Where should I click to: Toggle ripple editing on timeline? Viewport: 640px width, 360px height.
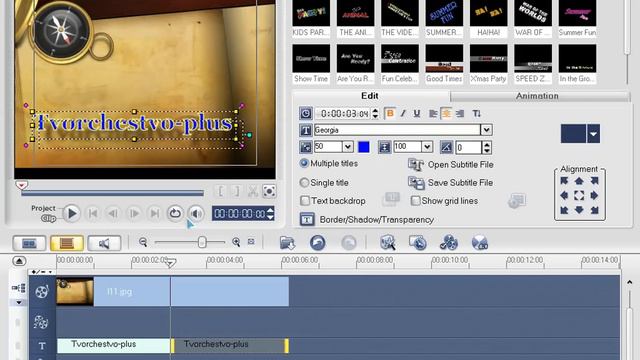click(19, 288)
